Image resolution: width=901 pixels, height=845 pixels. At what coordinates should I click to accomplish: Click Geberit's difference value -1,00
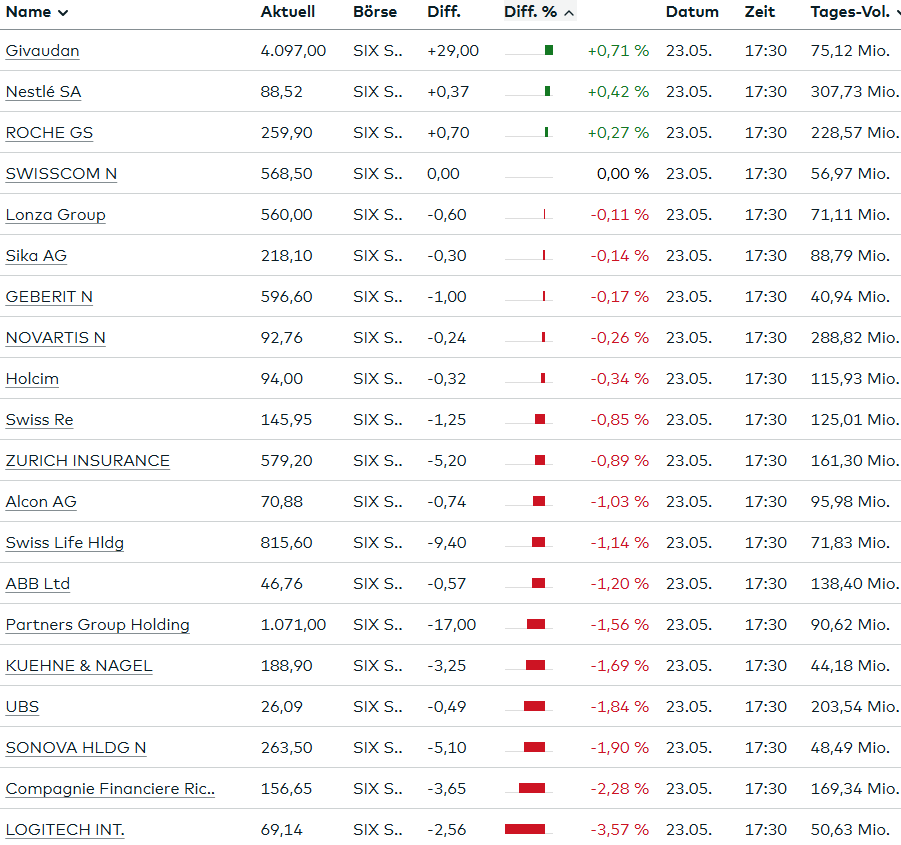point(447,296)
